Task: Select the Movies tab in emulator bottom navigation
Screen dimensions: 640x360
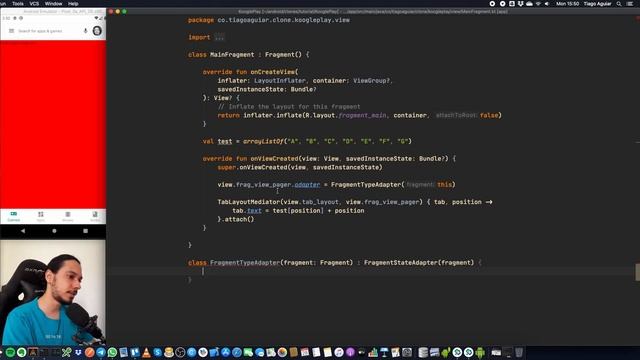Action: [x=68, y=216]
